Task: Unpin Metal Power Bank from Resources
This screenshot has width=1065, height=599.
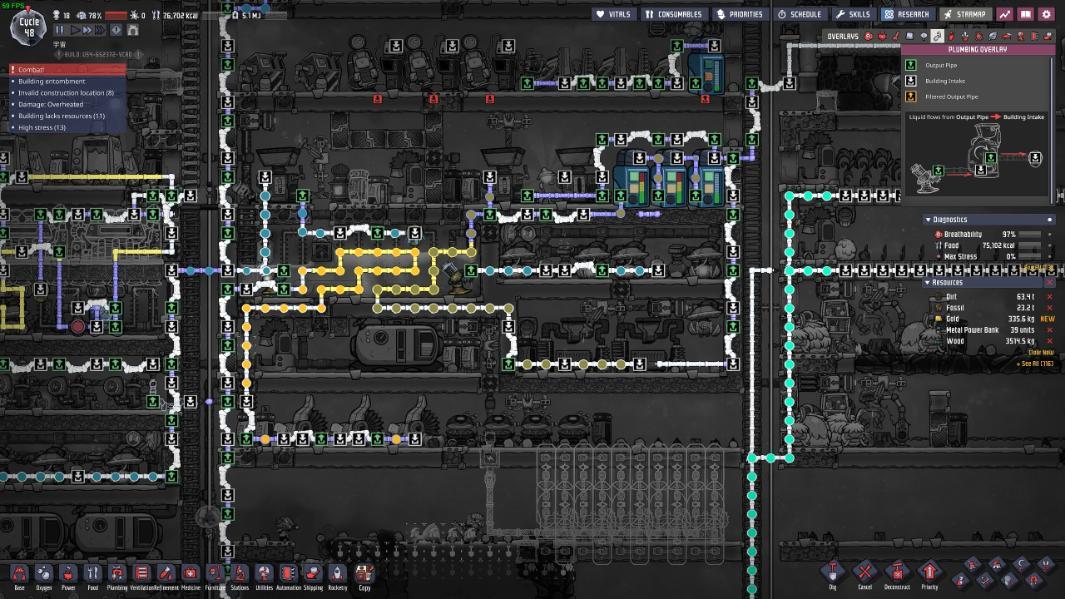Action: coord(1049,330)
